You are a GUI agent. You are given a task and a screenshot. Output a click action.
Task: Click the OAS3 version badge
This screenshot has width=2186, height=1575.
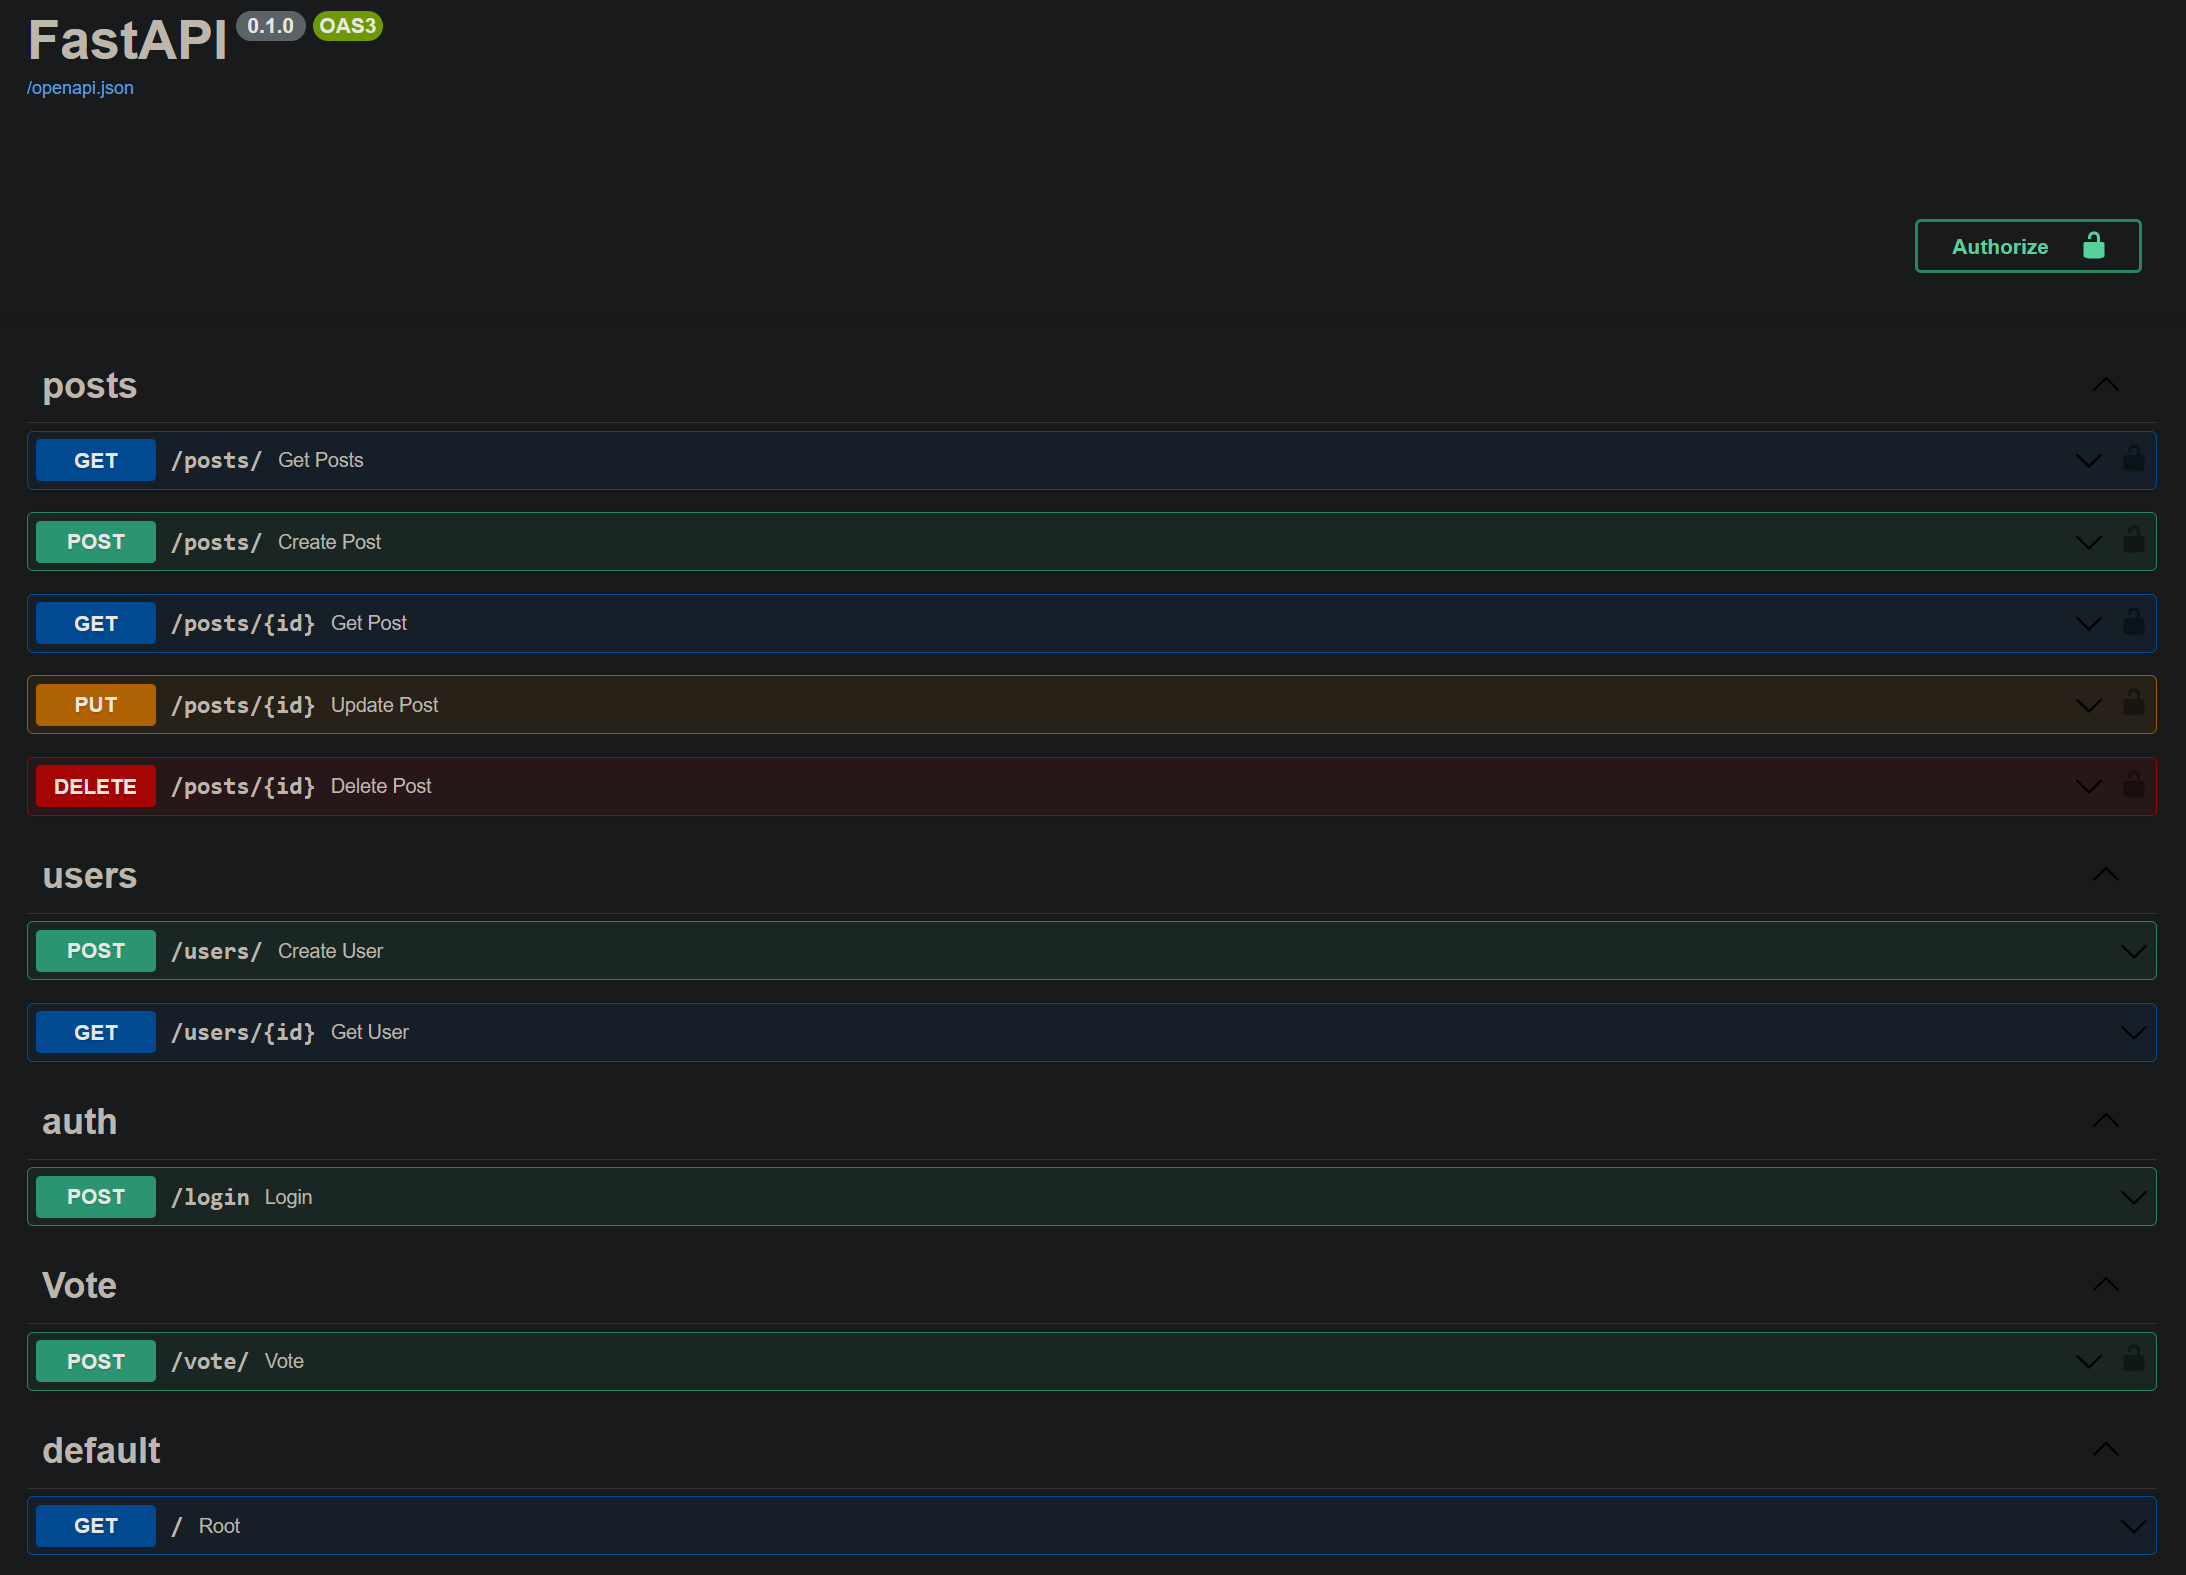point(347,26)
